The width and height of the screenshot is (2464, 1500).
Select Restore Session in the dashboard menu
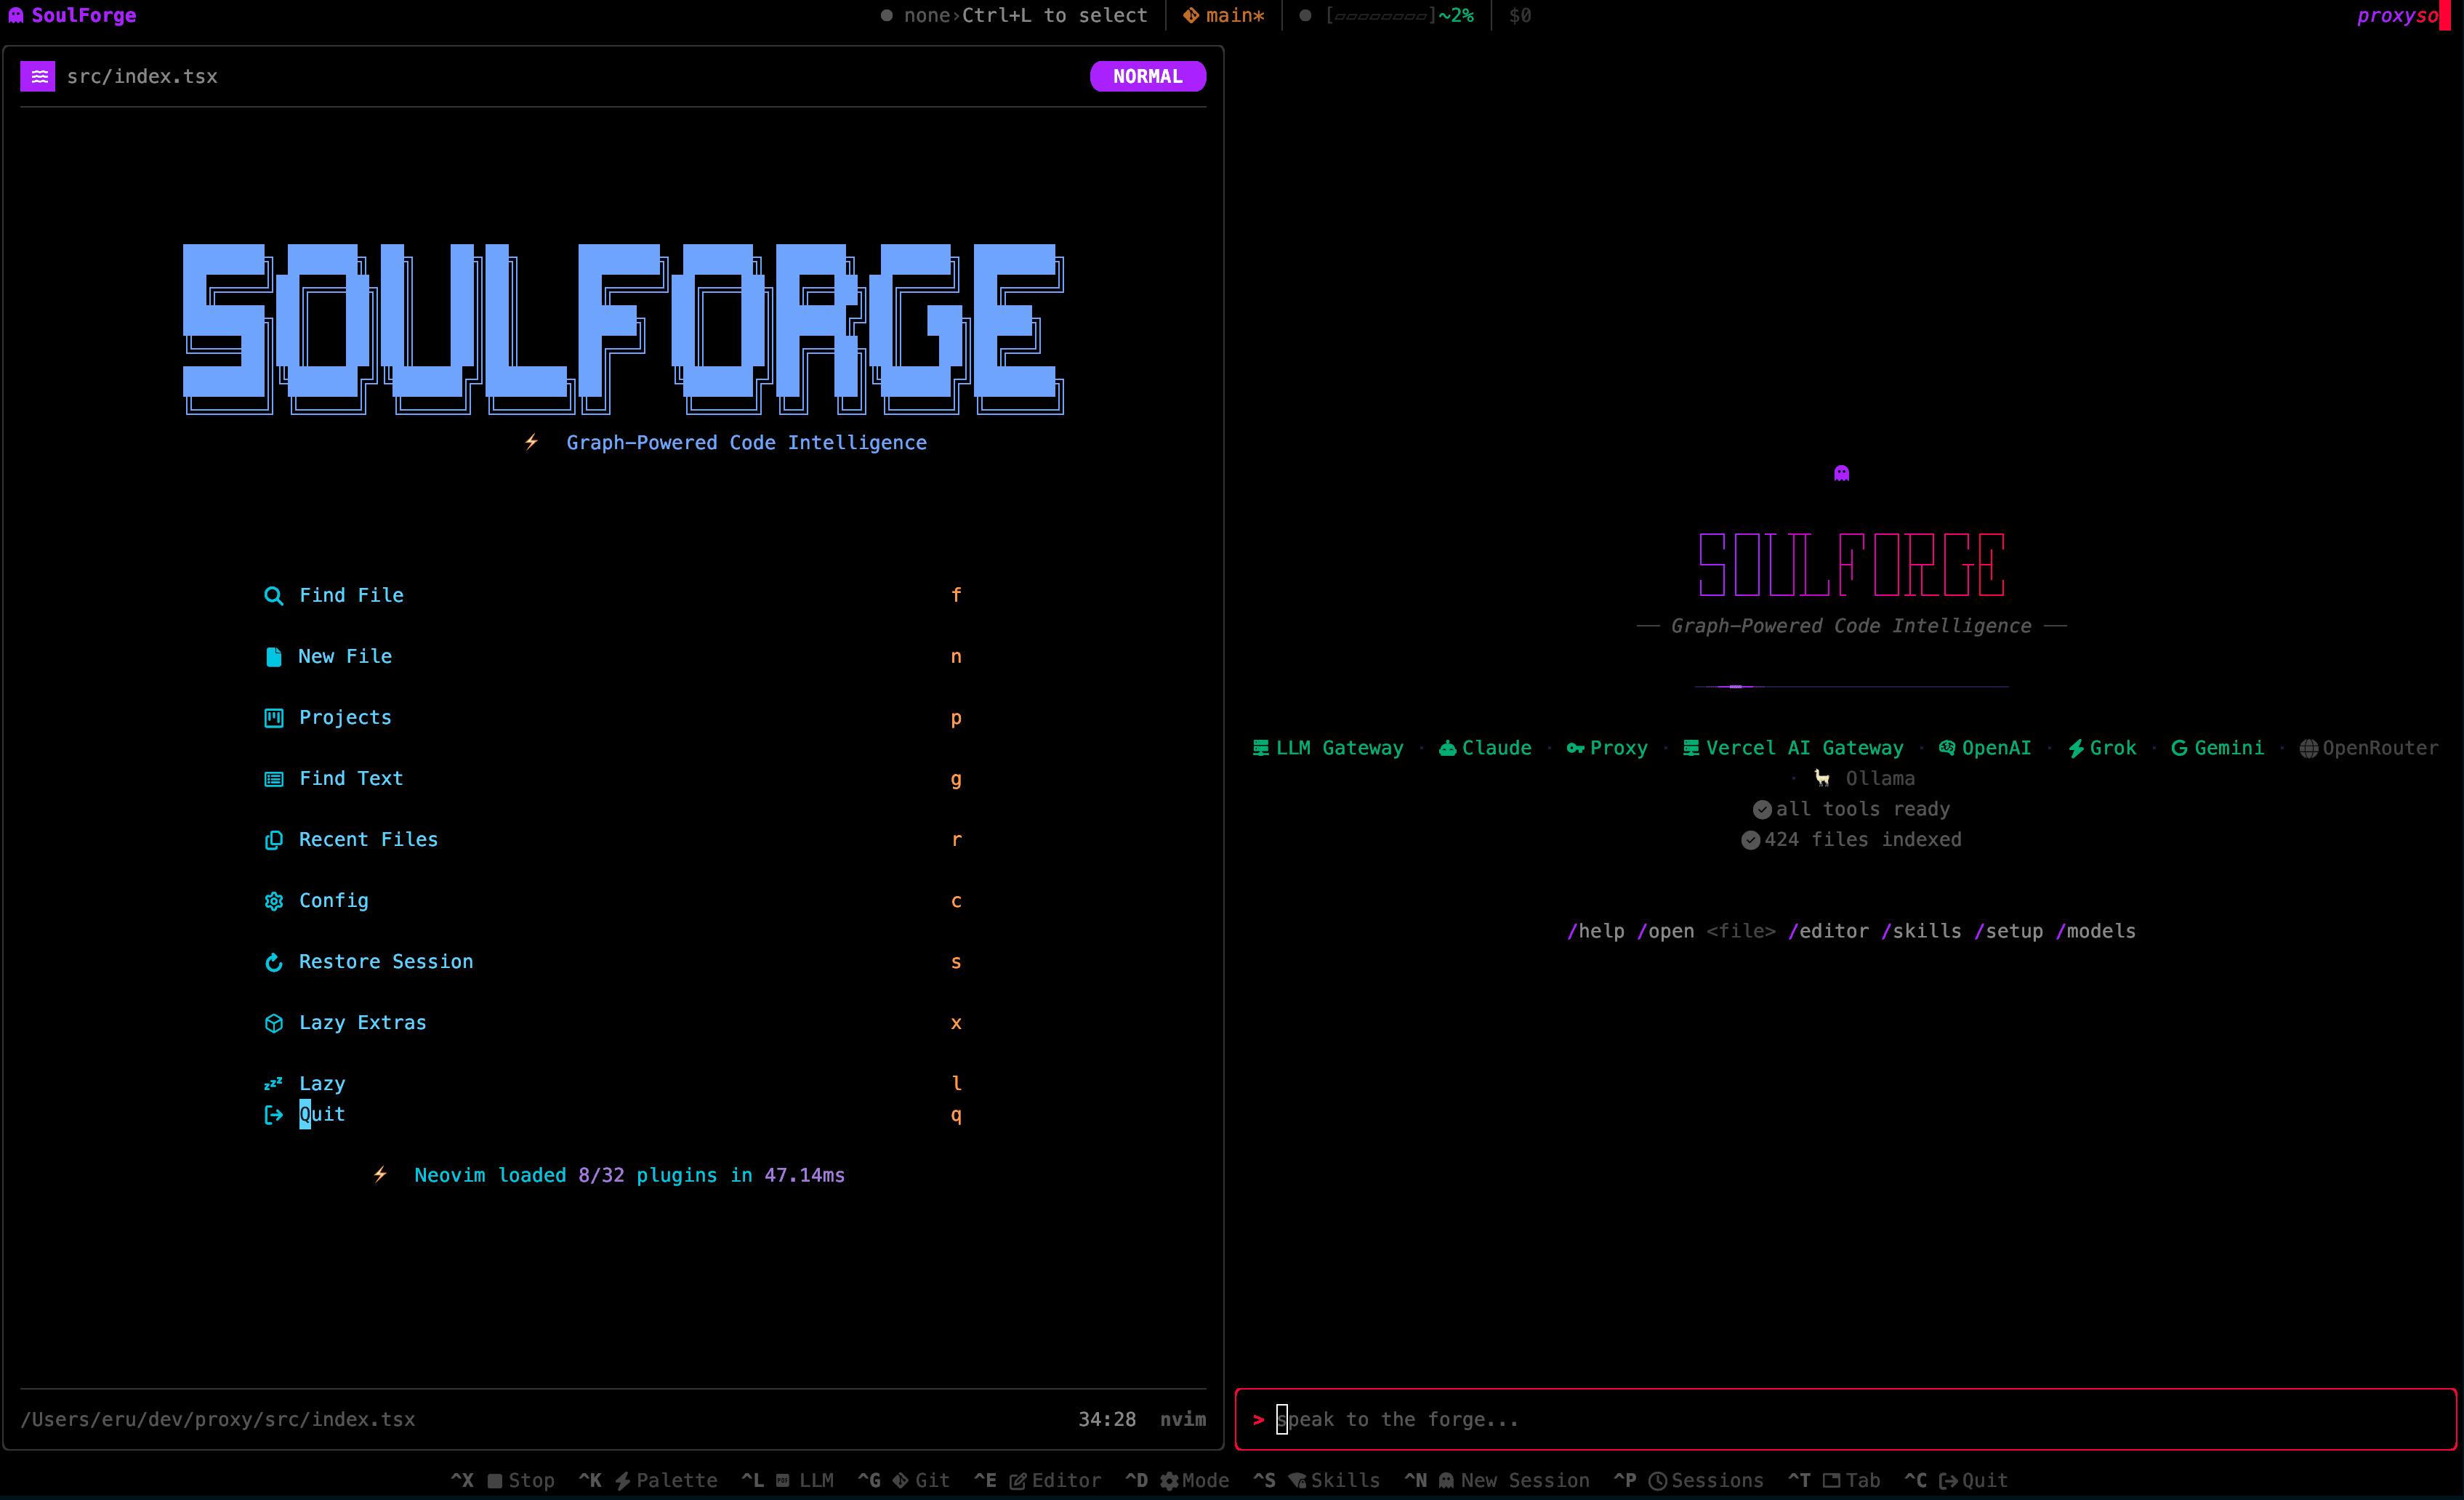385,961
